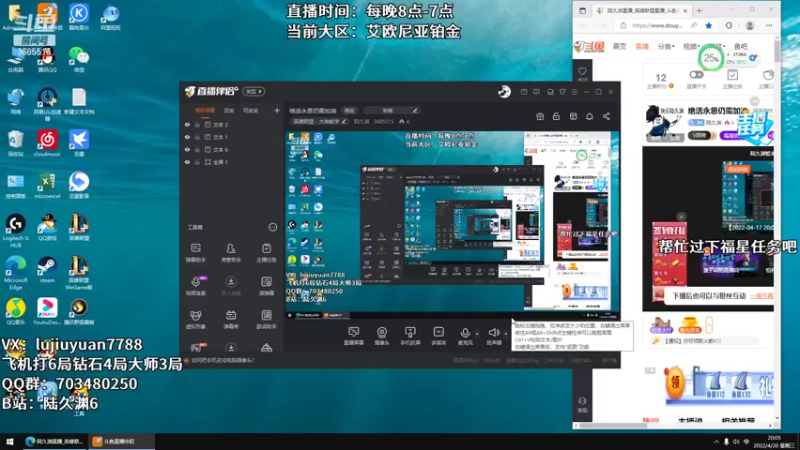
Task: Open the 歌词助手 tool icon
Action: point(266,319)
